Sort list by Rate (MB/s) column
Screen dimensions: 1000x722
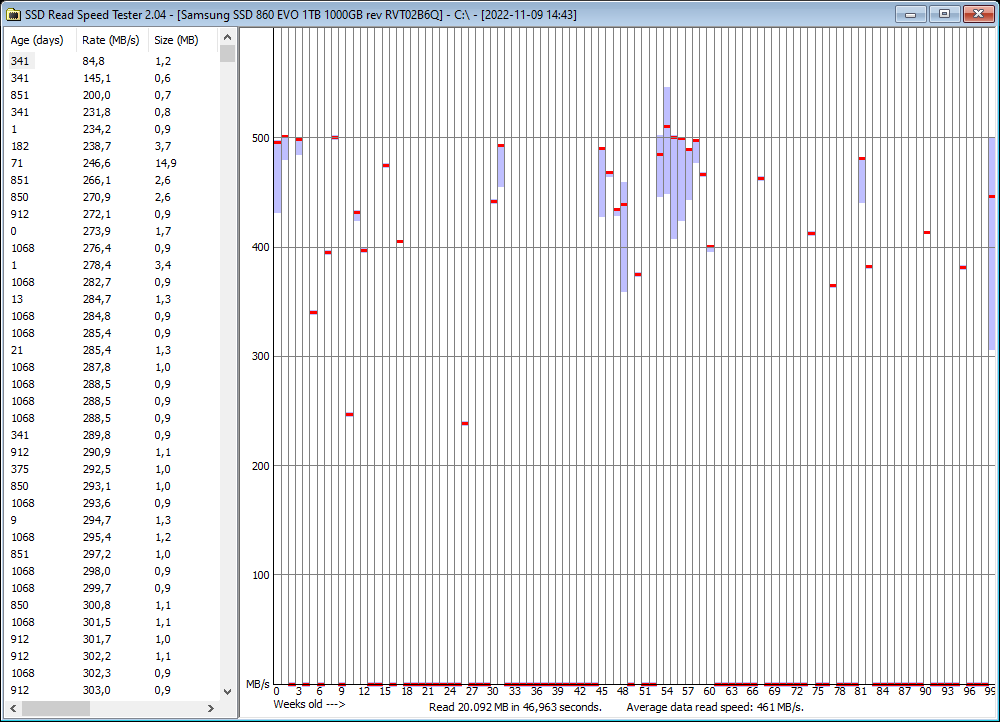click(112, 40)
